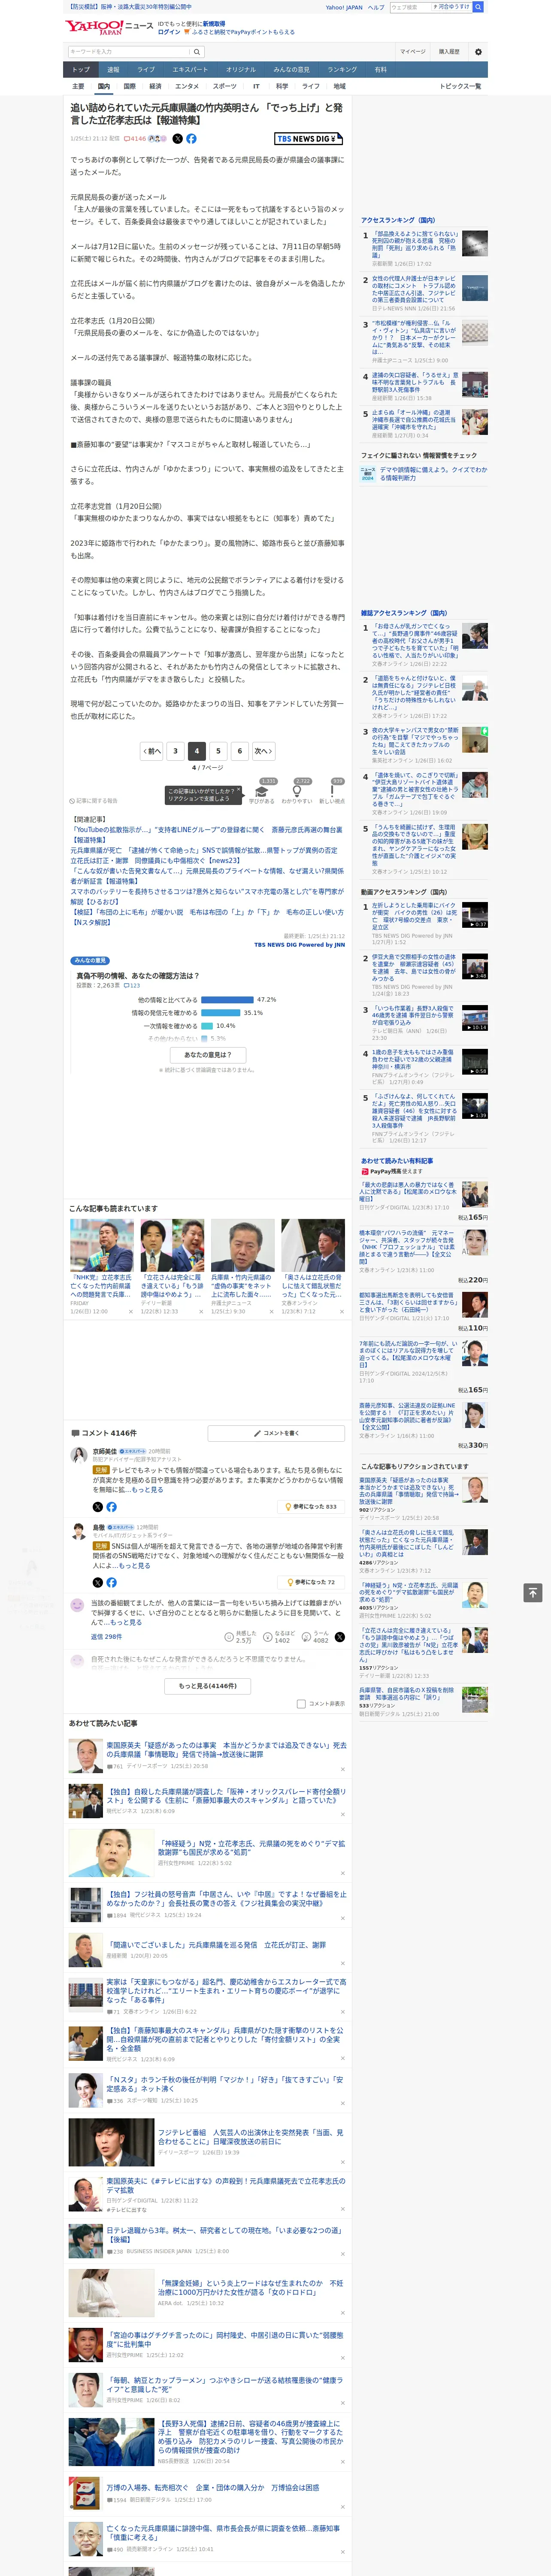Viewport: 551px width, 2576px height.
Task: Open the 河合ゆうすけ dropdown in the top bar
Action: (451, 7)
